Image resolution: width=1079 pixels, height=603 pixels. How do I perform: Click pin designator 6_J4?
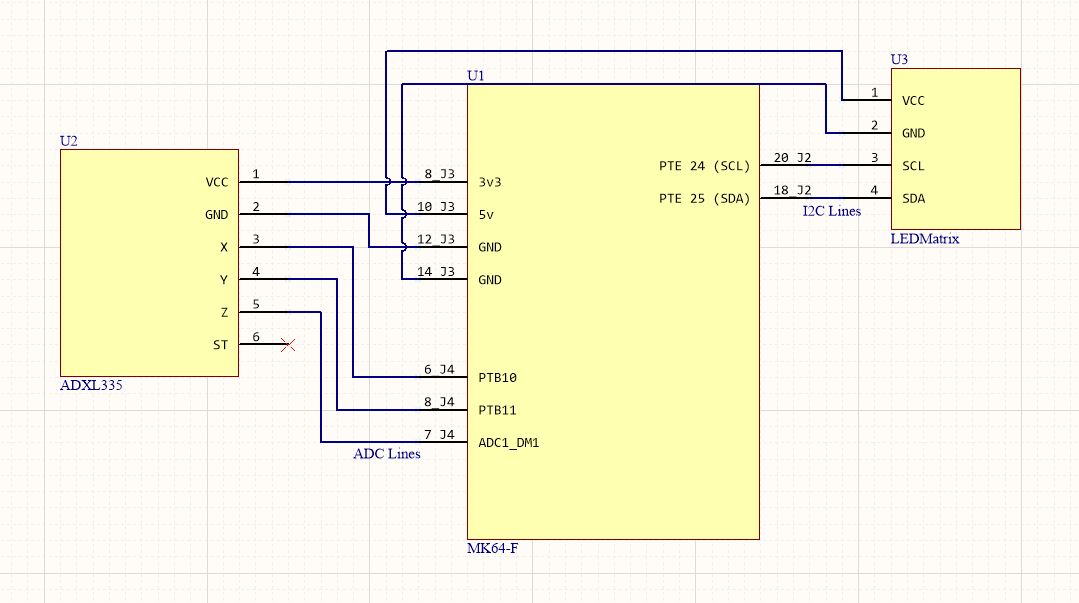439,370
